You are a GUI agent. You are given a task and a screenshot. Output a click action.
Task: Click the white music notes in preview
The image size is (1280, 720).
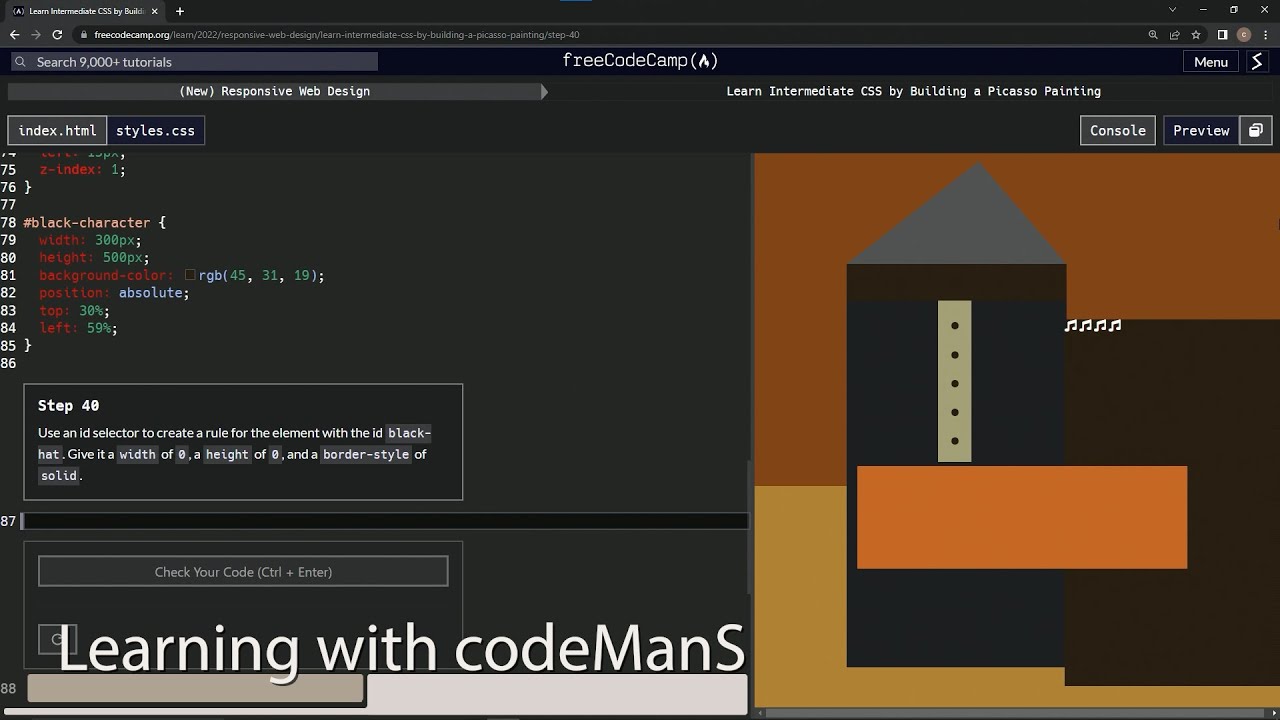point(1093,325)
